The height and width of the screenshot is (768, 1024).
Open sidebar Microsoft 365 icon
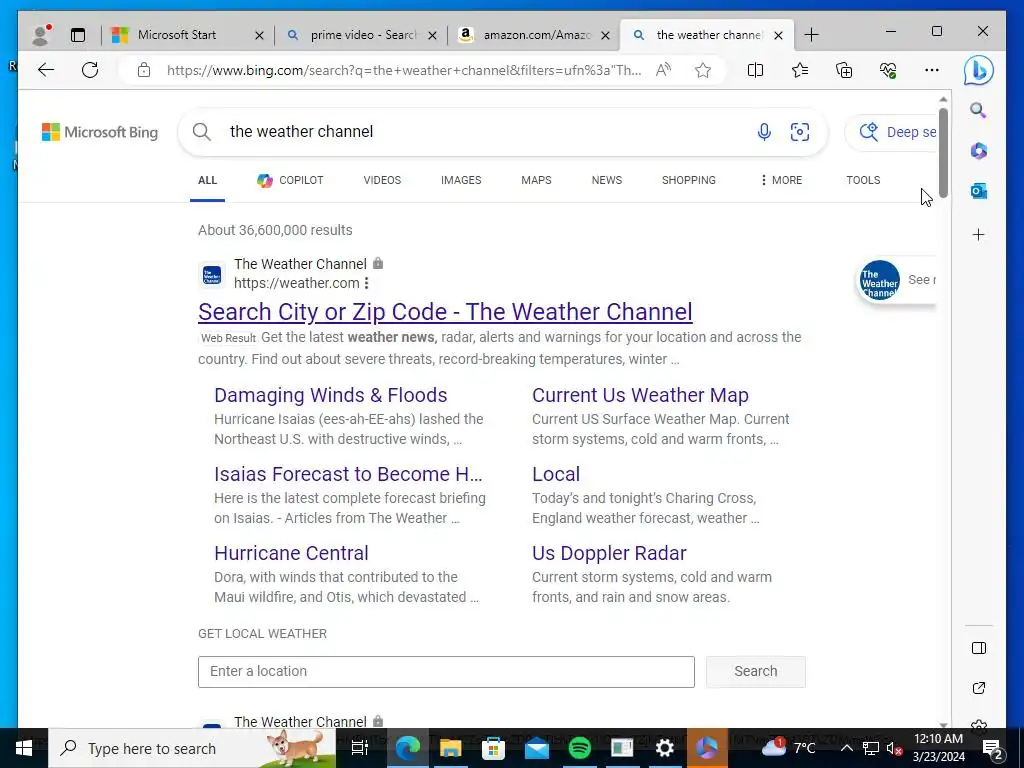click(x=978, y=151)
